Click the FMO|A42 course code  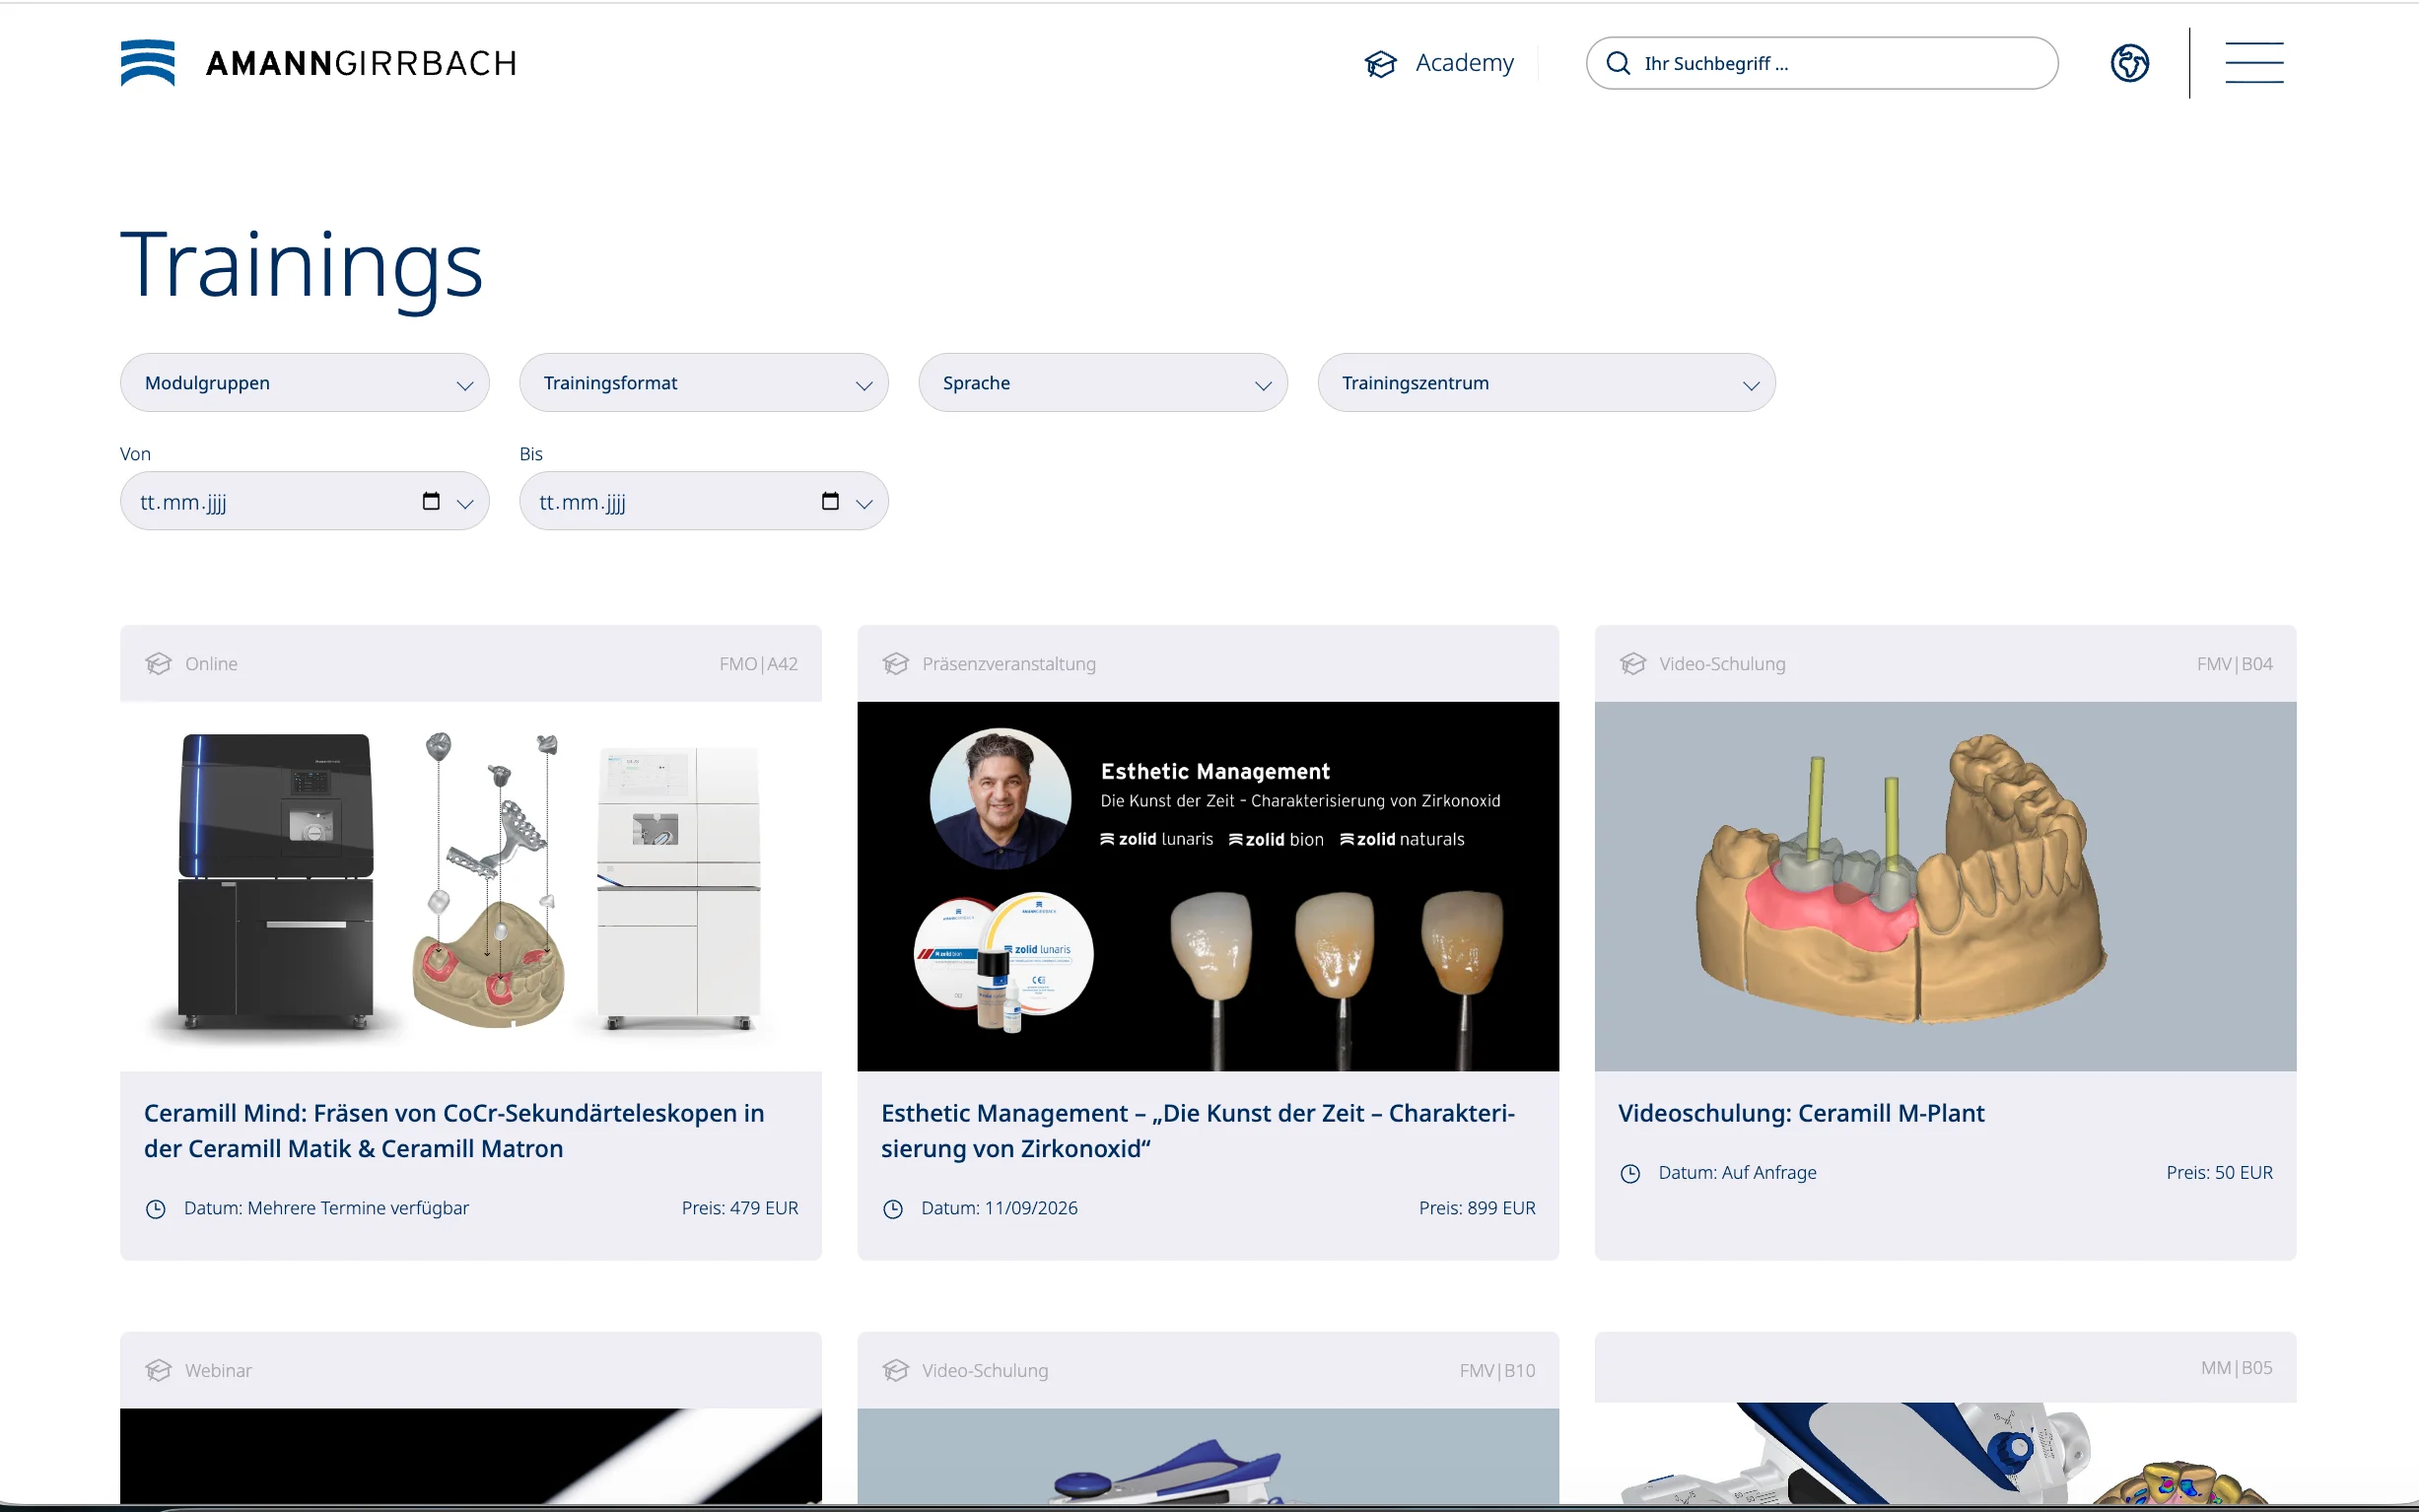pyautogui.click(x=758, y=664)
